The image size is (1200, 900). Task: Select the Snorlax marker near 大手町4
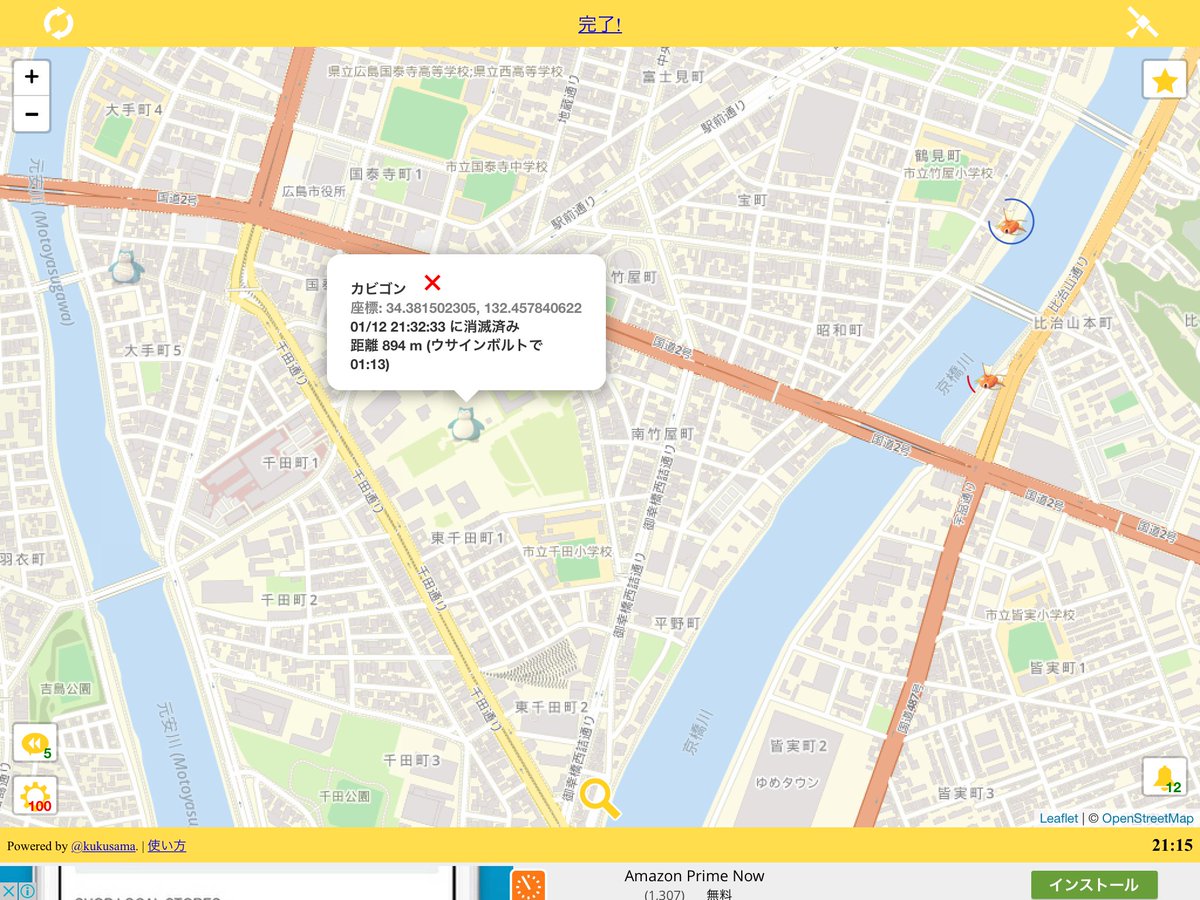126,266
